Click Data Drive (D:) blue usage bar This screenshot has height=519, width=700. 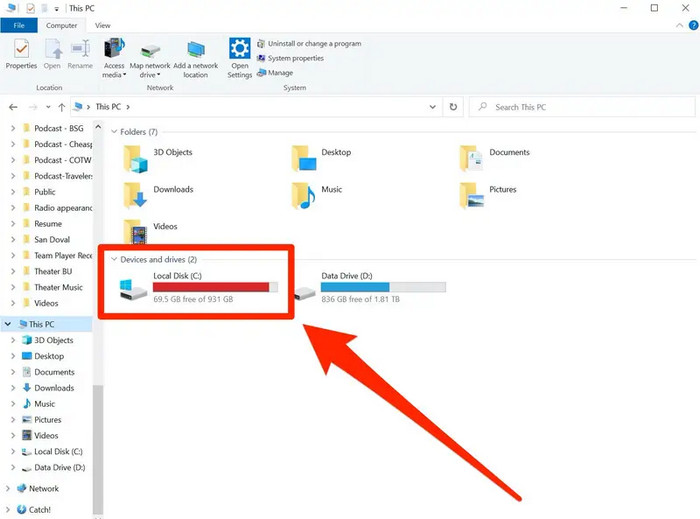(383, 287)
